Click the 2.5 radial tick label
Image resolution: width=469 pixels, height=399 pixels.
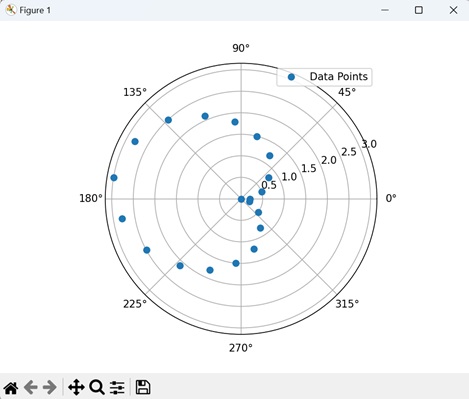[x=349, y=152]
